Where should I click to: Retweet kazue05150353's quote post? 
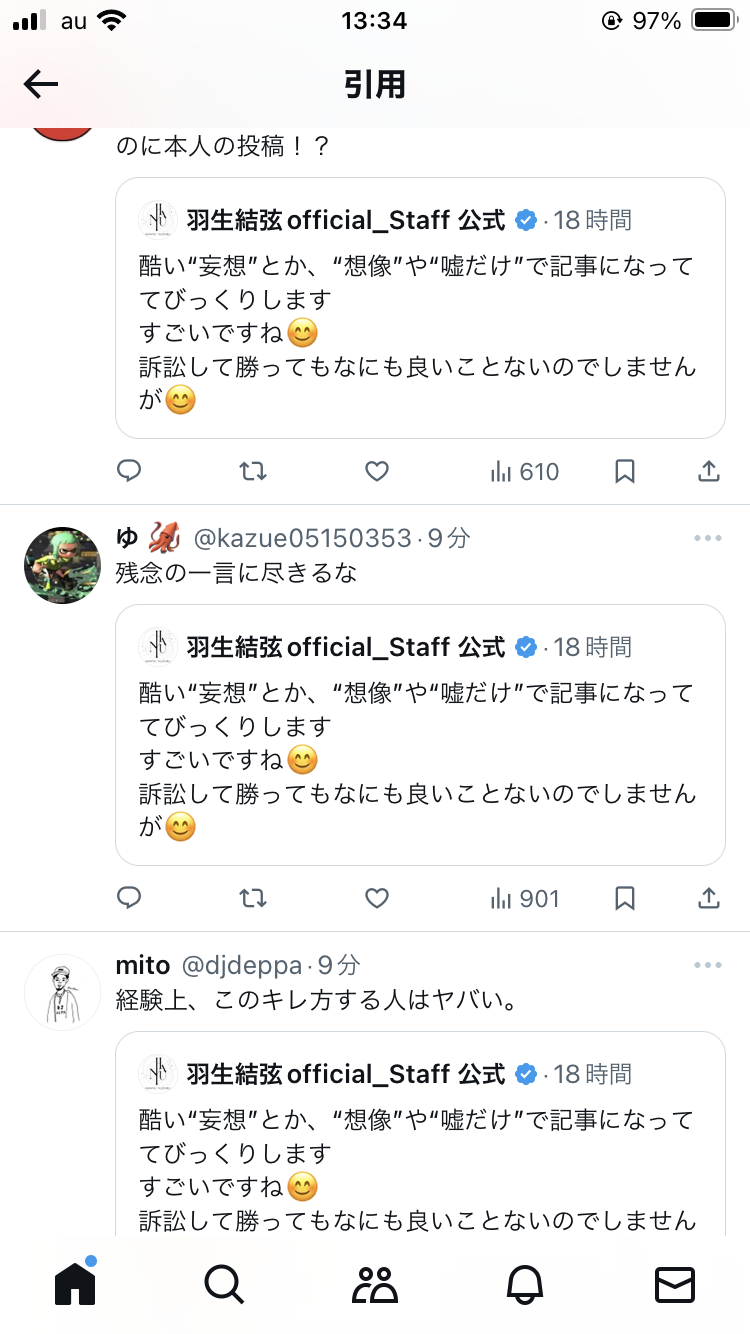[x=253, y=898]
